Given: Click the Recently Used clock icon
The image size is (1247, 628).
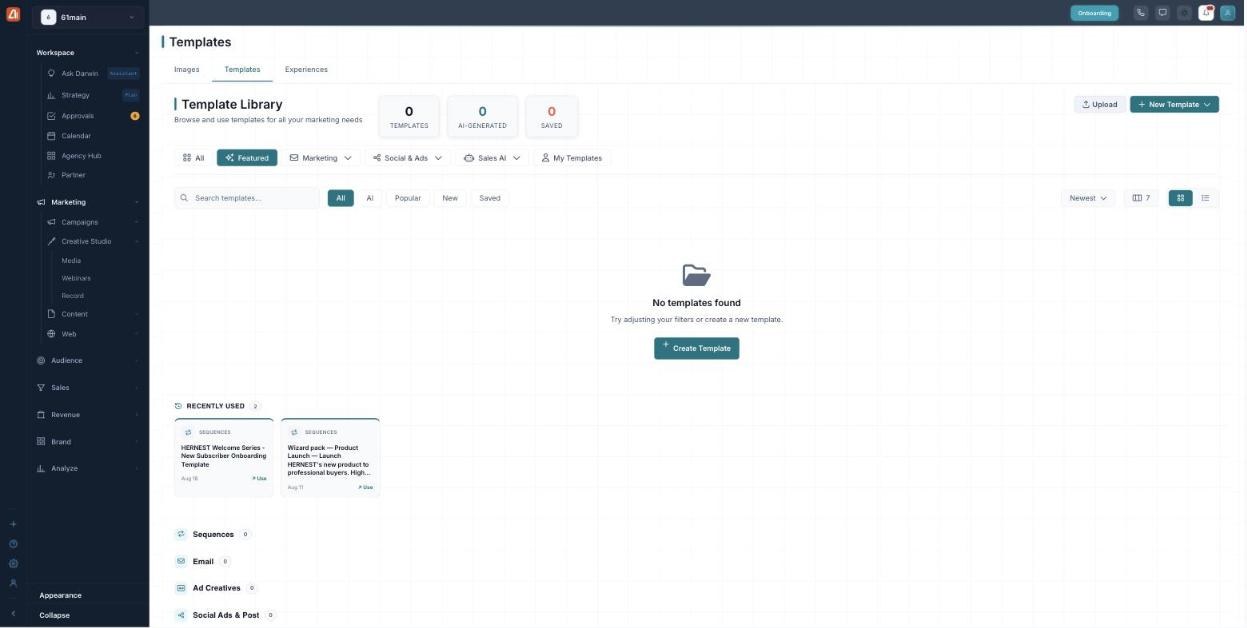Looking at the screenshot, I should point(178,406).
